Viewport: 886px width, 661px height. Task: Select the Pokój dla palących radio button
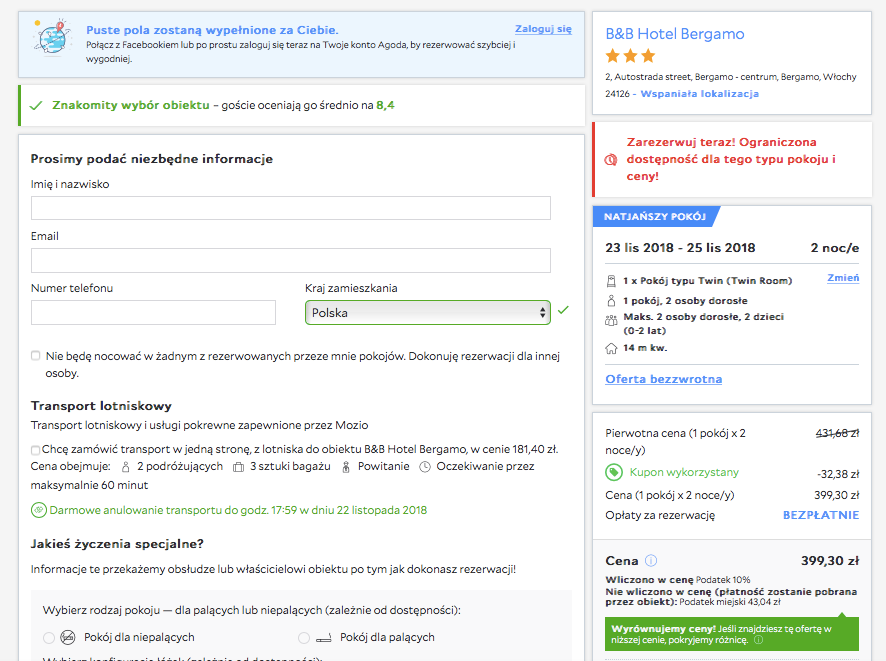[304, 638]
